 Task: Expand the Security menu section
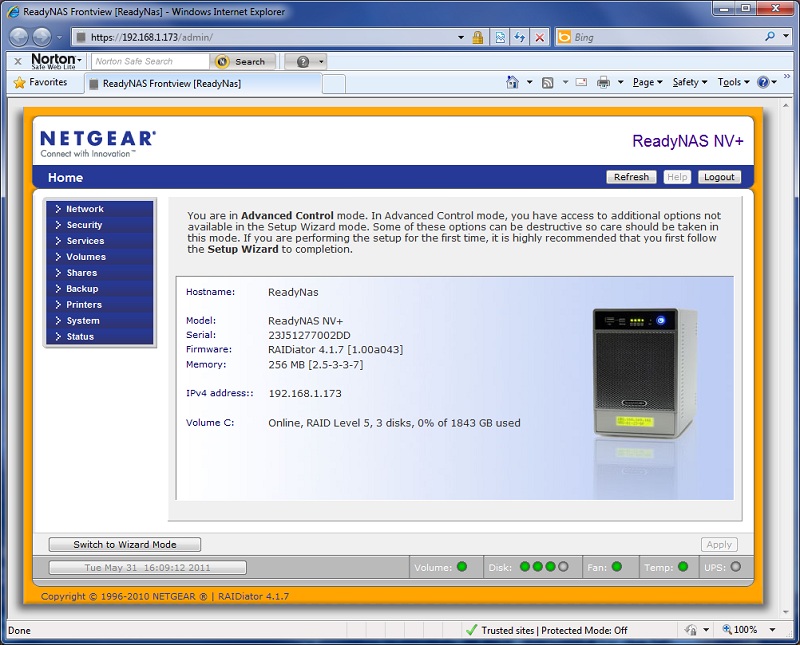pyautogui.click(x=99, y=225)
